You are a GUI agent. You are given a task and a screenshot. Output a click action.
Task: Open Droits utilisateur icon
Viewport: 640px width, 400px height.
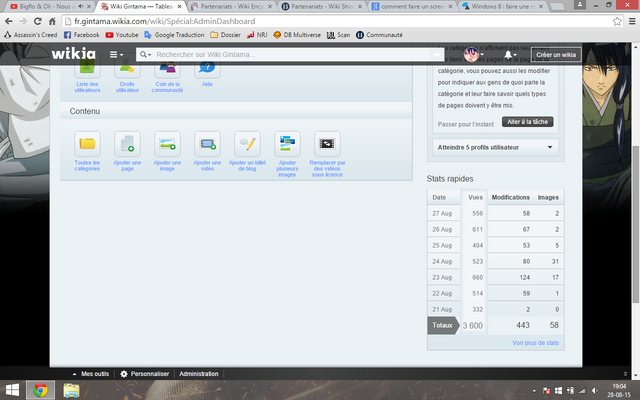click(x=127, y=71)
